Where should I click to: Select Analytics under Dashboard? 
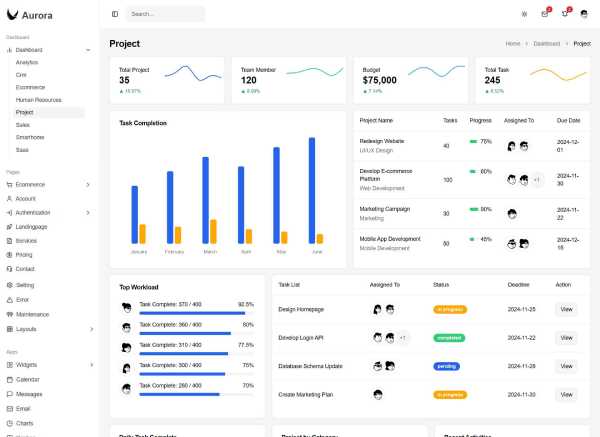point(27,62)
